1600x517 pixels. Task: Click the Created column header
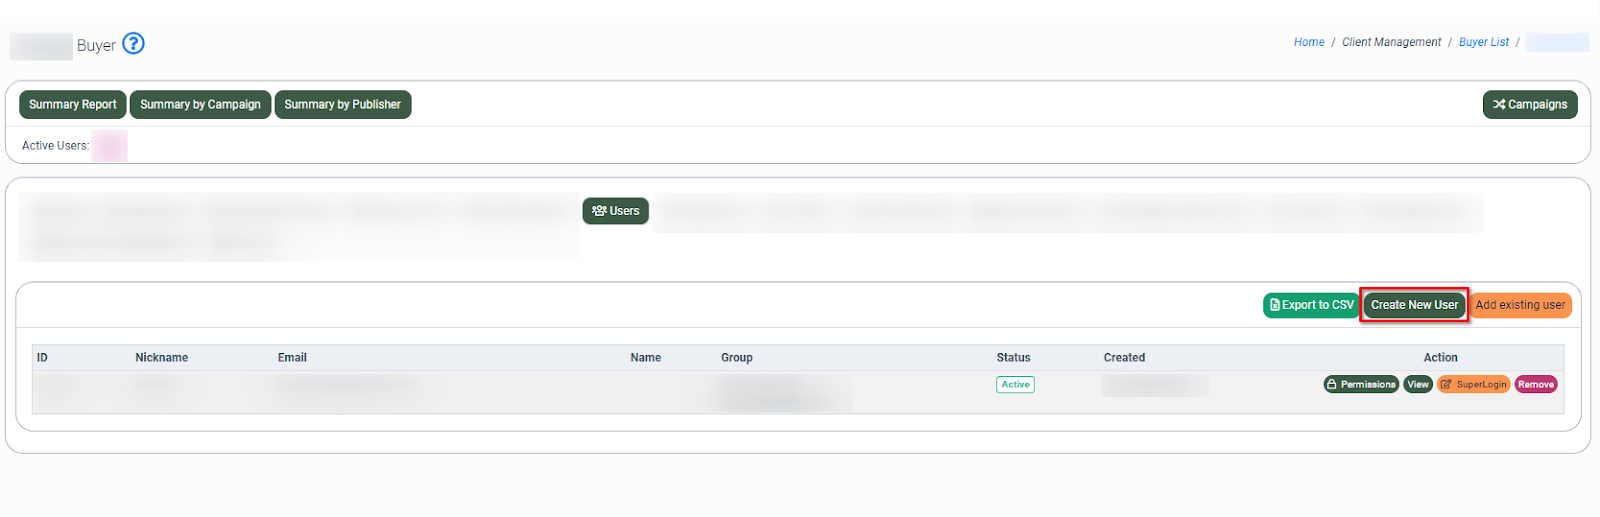click(1124, 358)
